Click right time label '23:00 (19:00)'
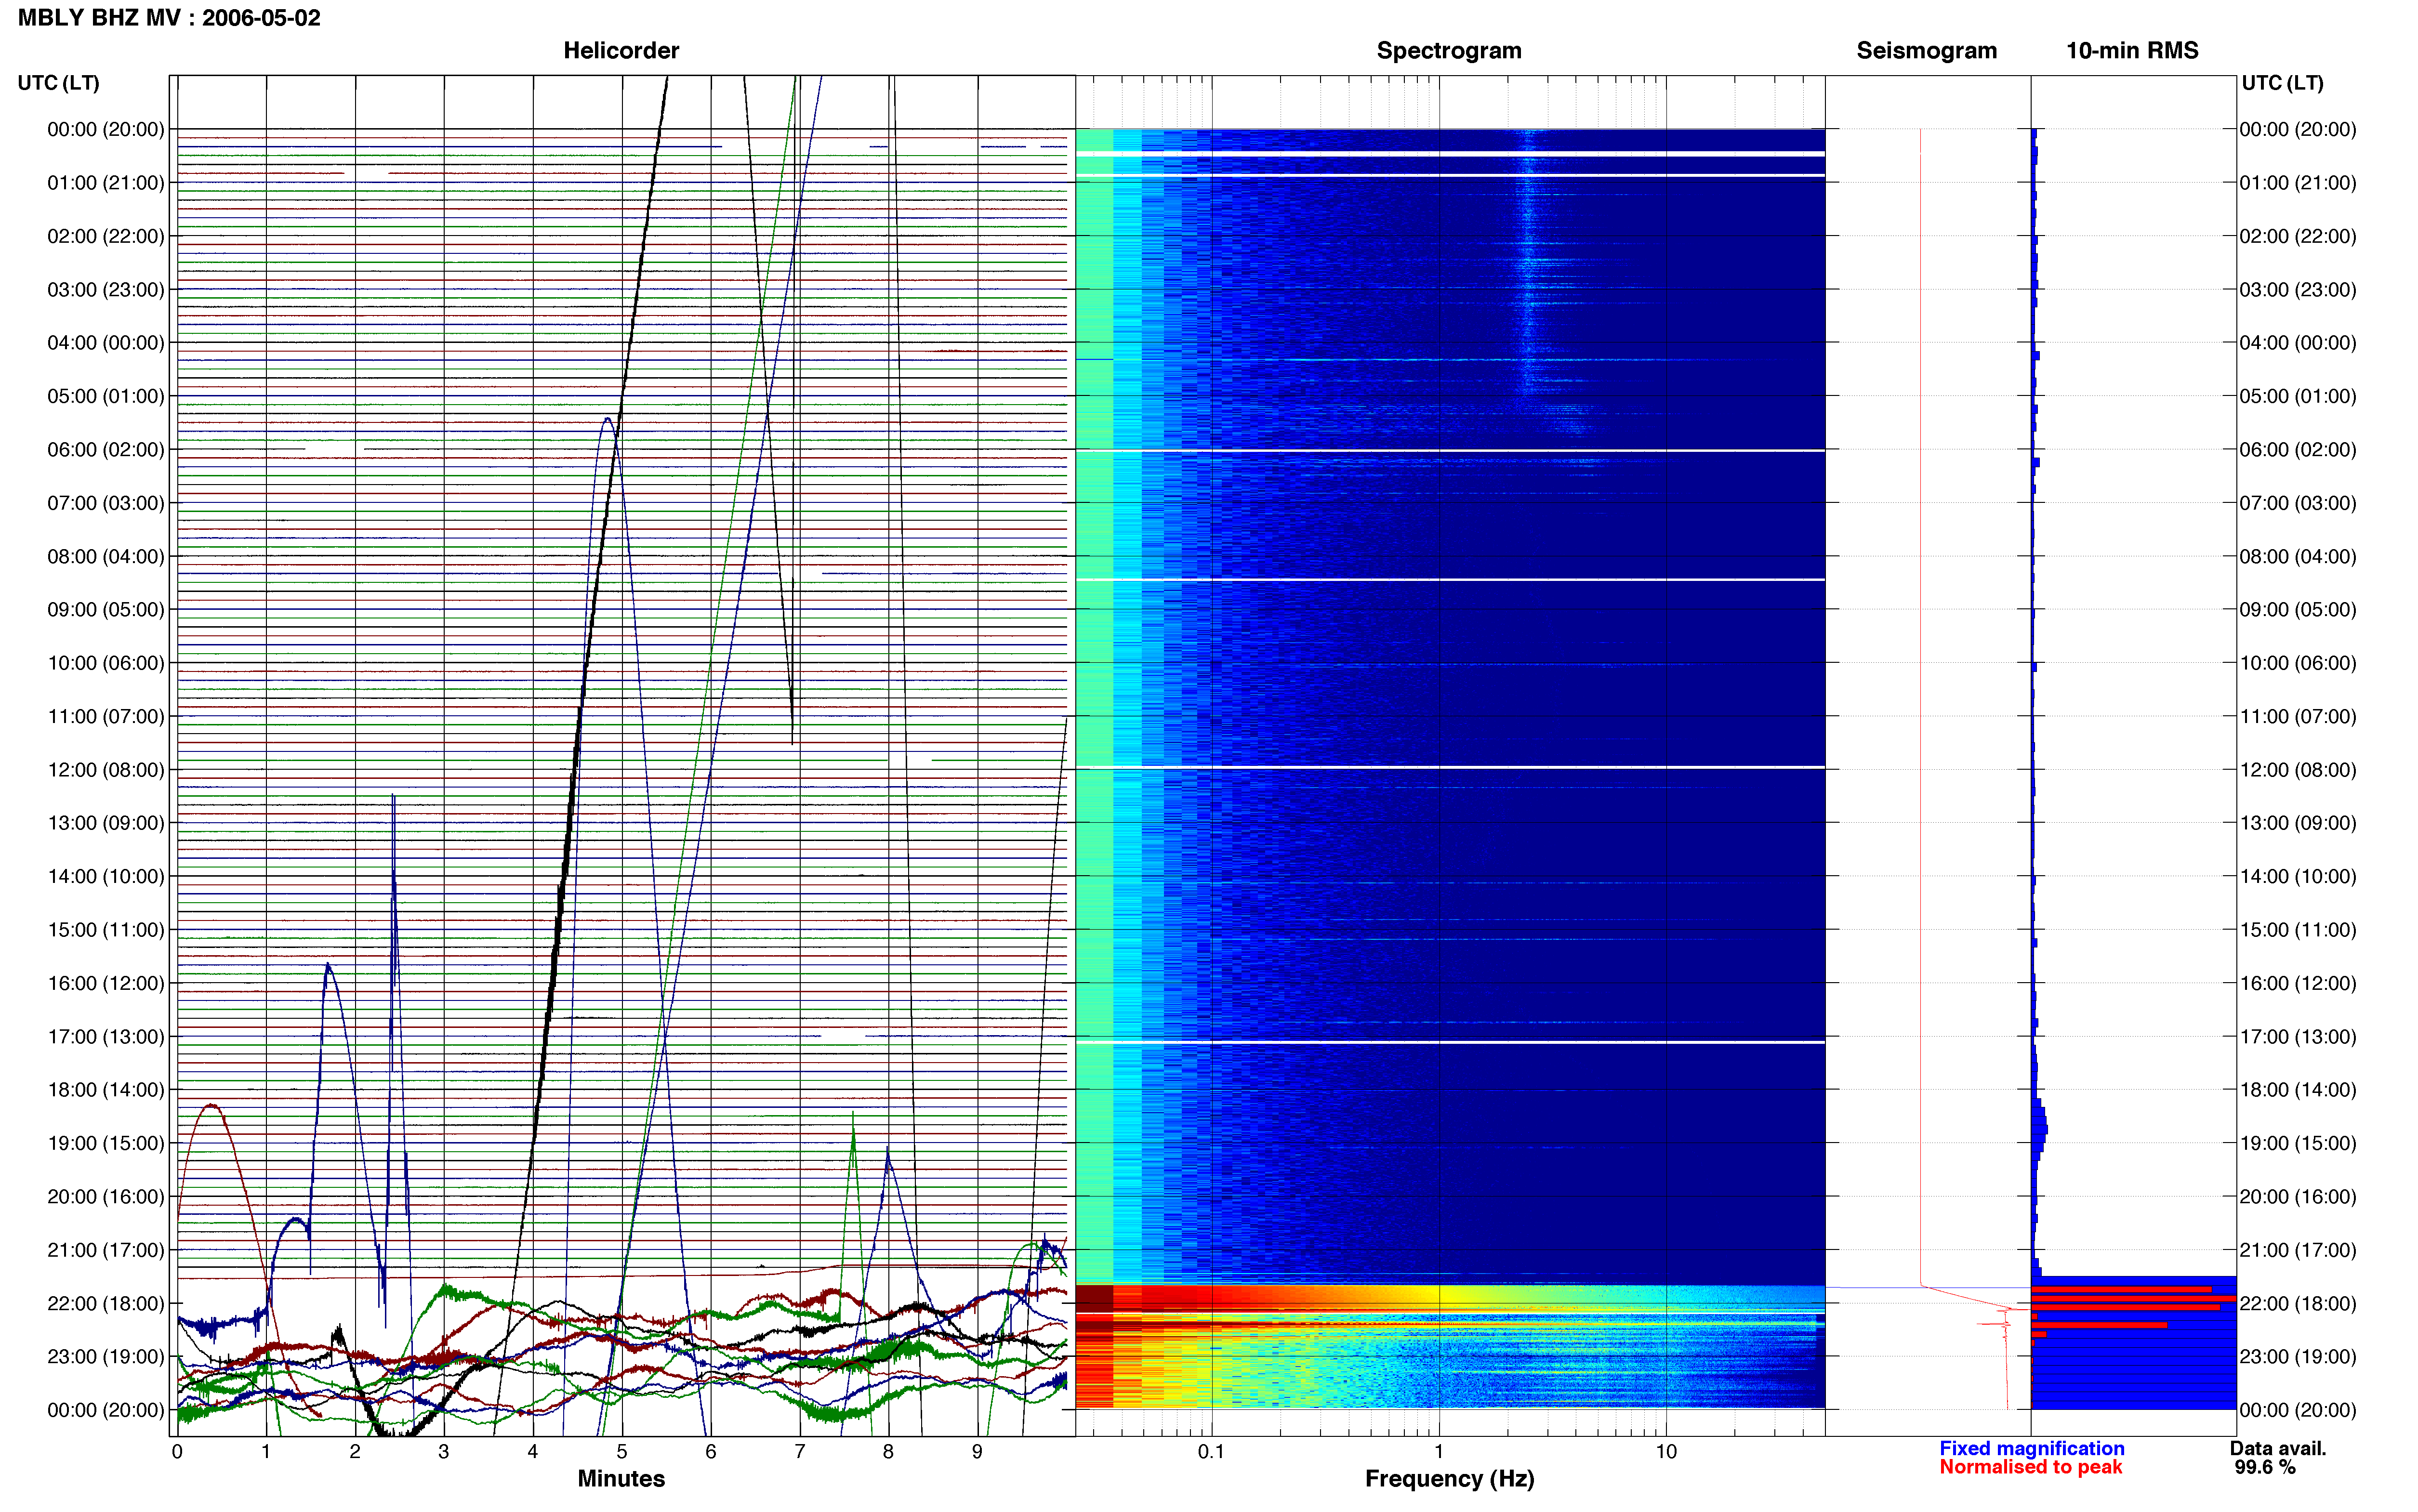 [2298, 1356]
